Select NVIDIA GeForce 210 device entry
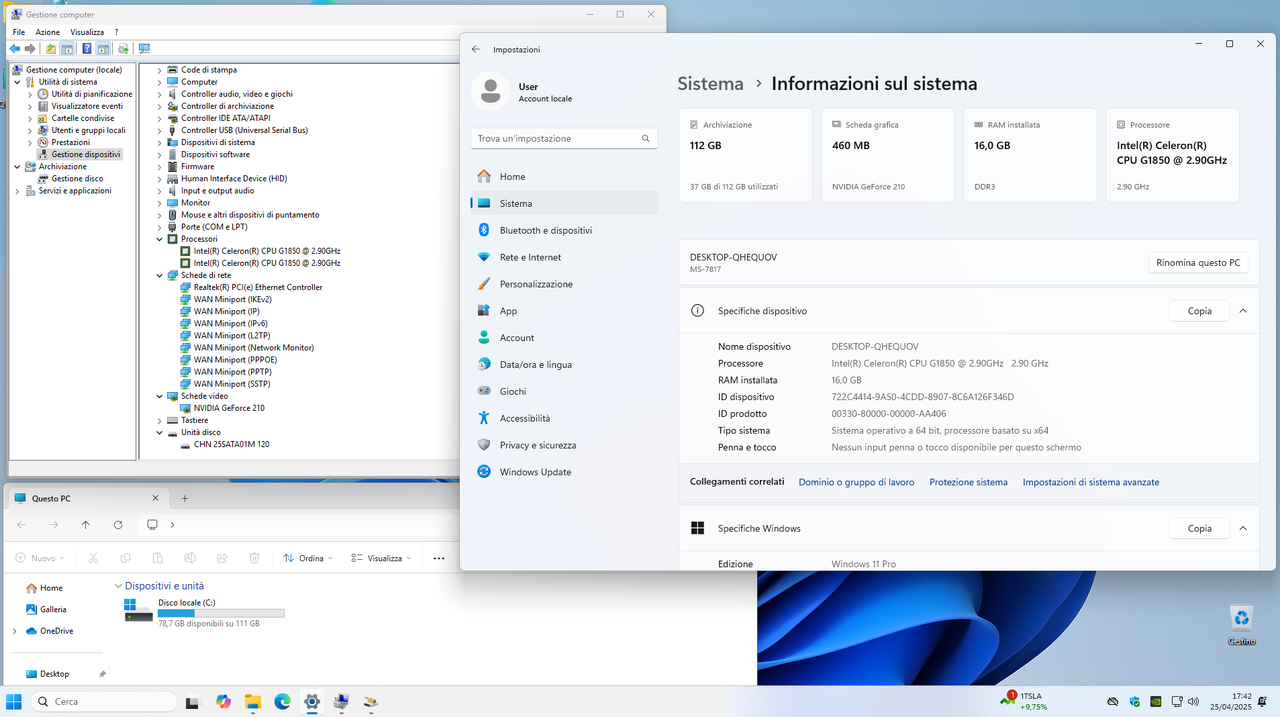 pyautogui.click(x=229, y=408)
